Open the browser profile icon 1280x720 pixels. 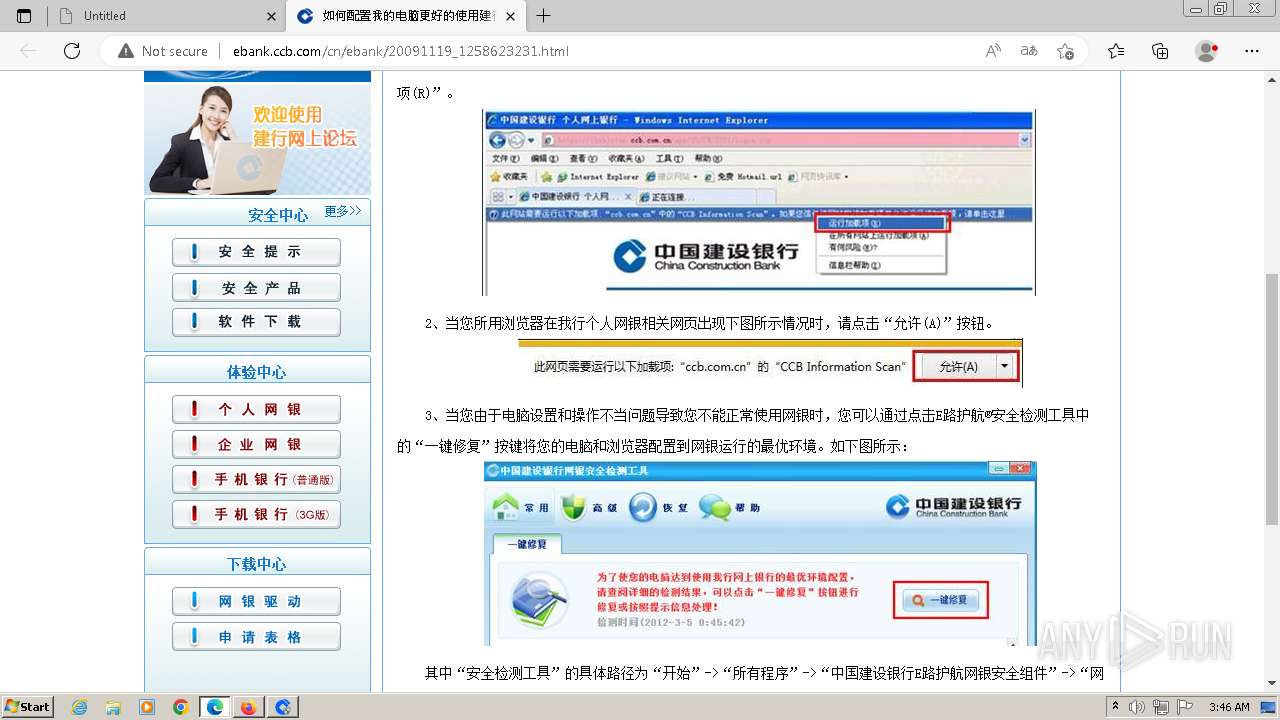[1207, 51]
